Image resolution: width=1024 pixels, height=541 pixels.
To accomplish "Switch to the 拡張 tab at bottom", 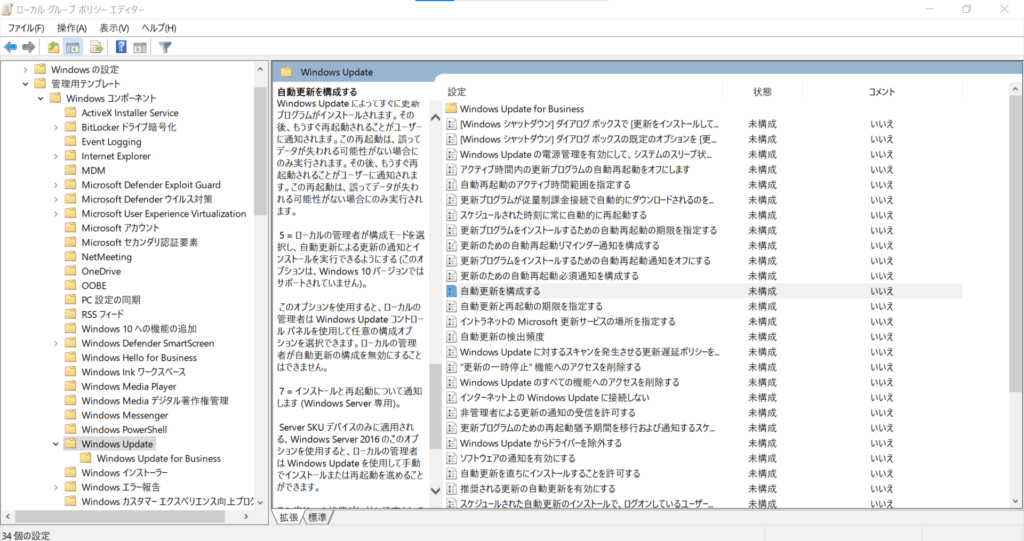I will pos(289,517).
